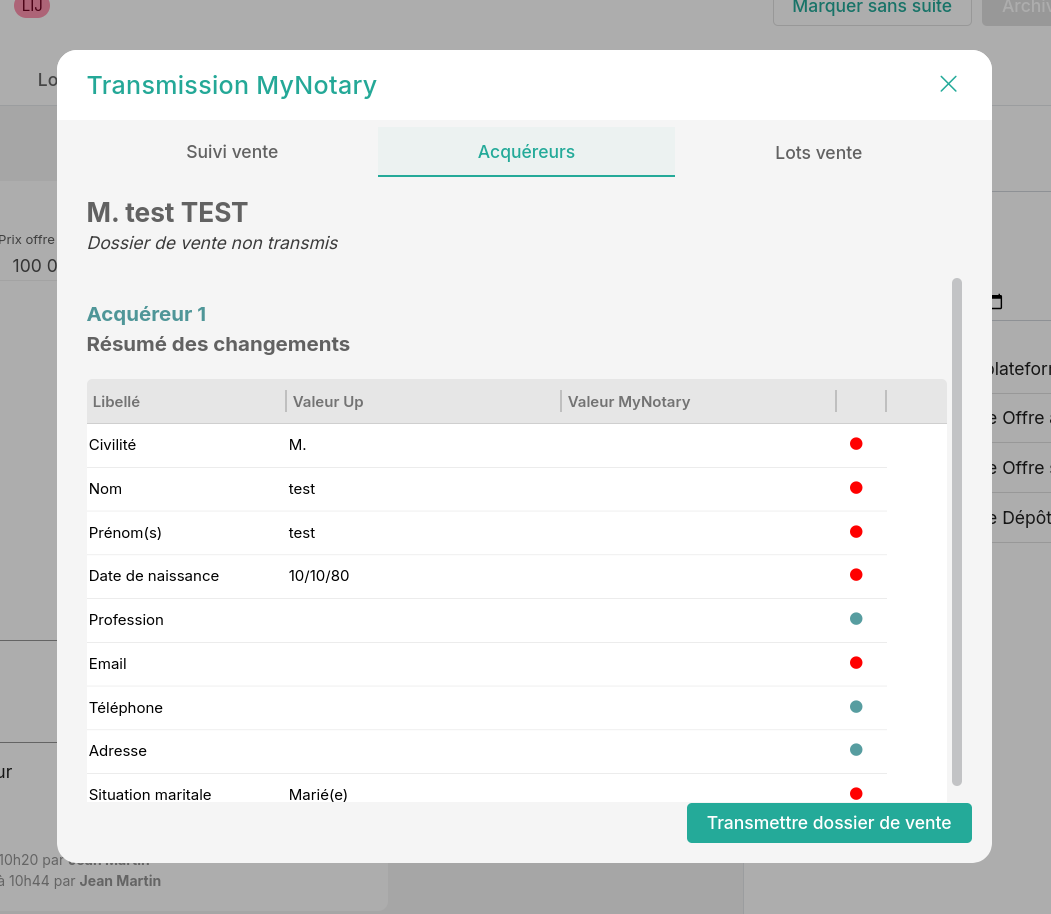Image resolution: width=1051 pixels, height=914 pixels.
Task: Click the Email row label
Action: pos(107,663)
